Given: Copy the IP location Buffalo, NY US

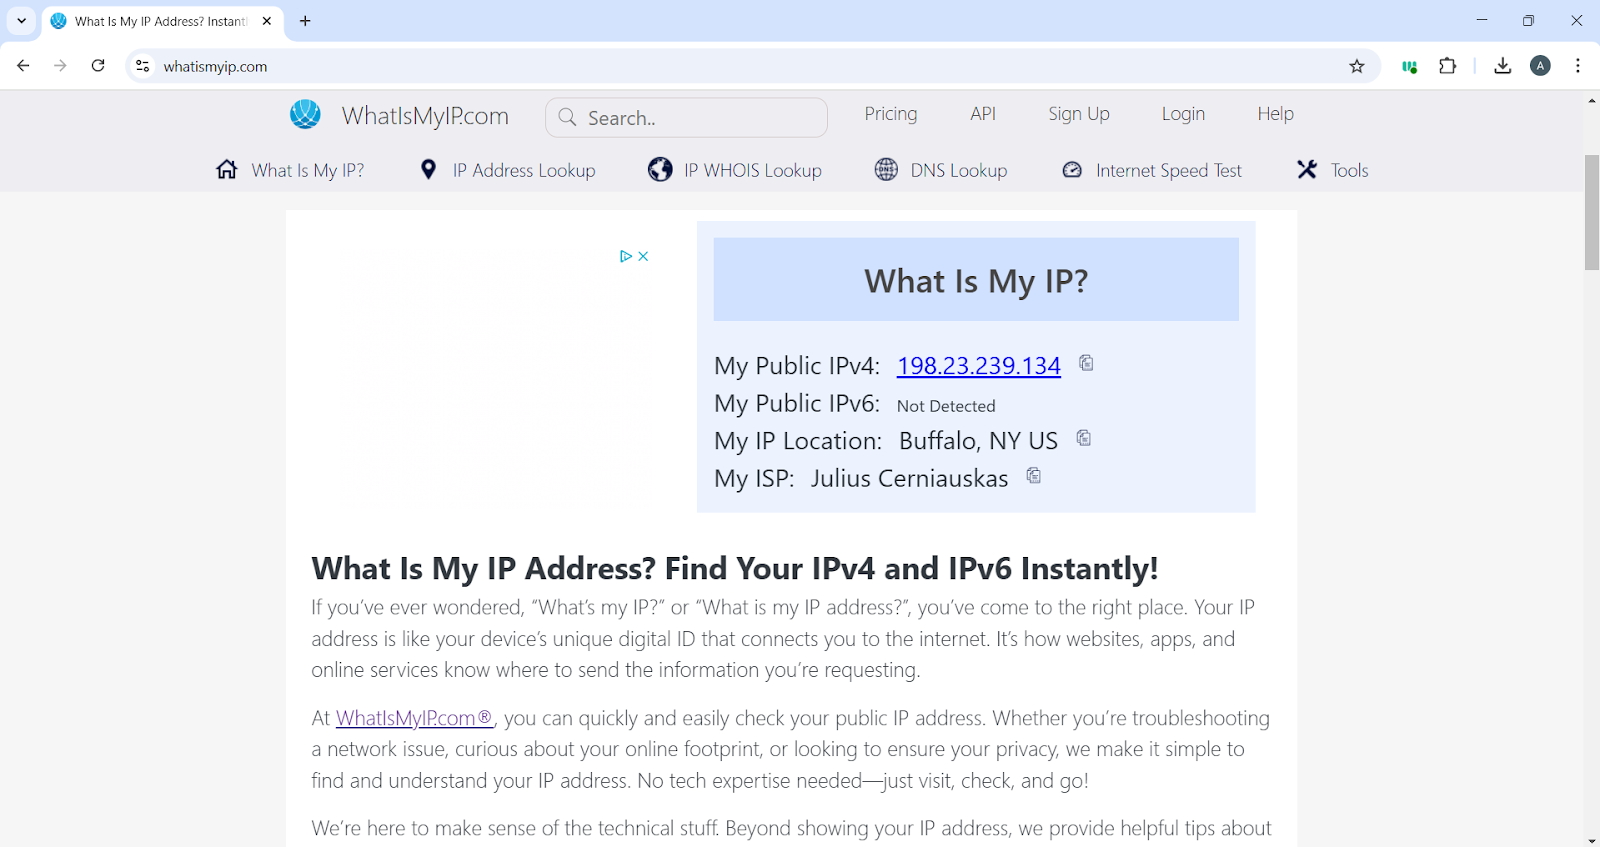Looking at the screenshot, I should [1084, 438].
